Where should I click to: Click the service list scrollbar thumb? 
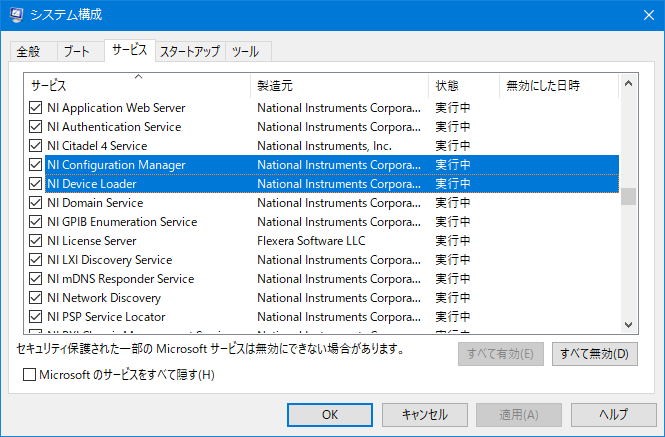pyautogui.click(x=629, y=196)
